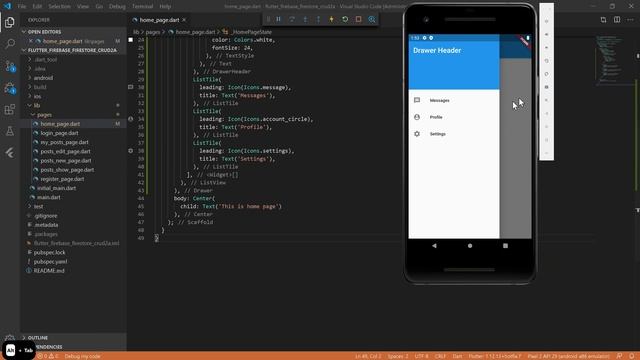This screenshot has width=640, height=360.
Task: Click the emulator volume down button
Action: click(547, 48)
